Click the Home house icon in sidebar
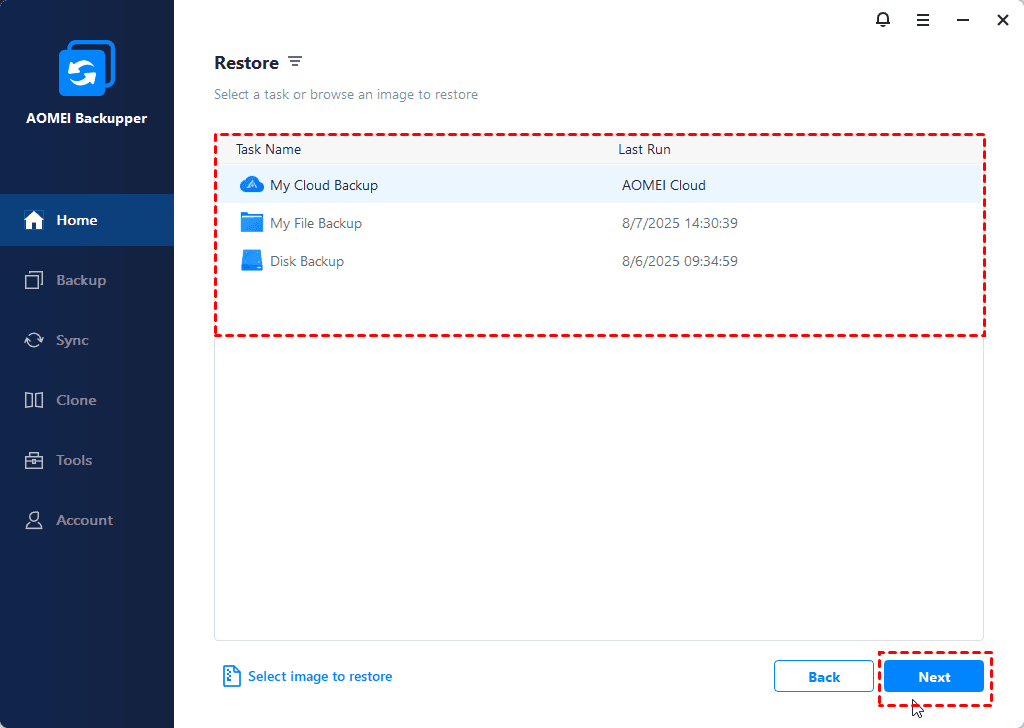The width and height of the screenshot is (1024, 728). pos(34,220)
